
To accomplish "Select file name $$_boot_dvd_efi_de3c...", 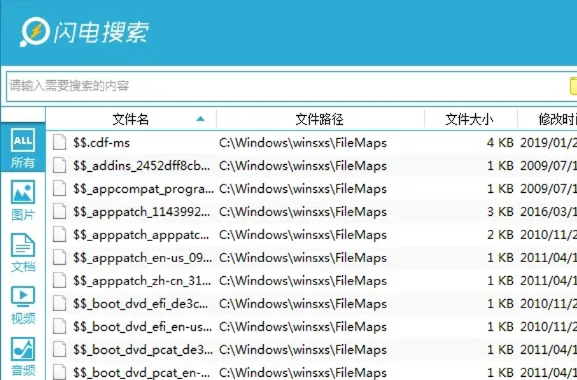I will pyautogui.click(x=141, y=304).
